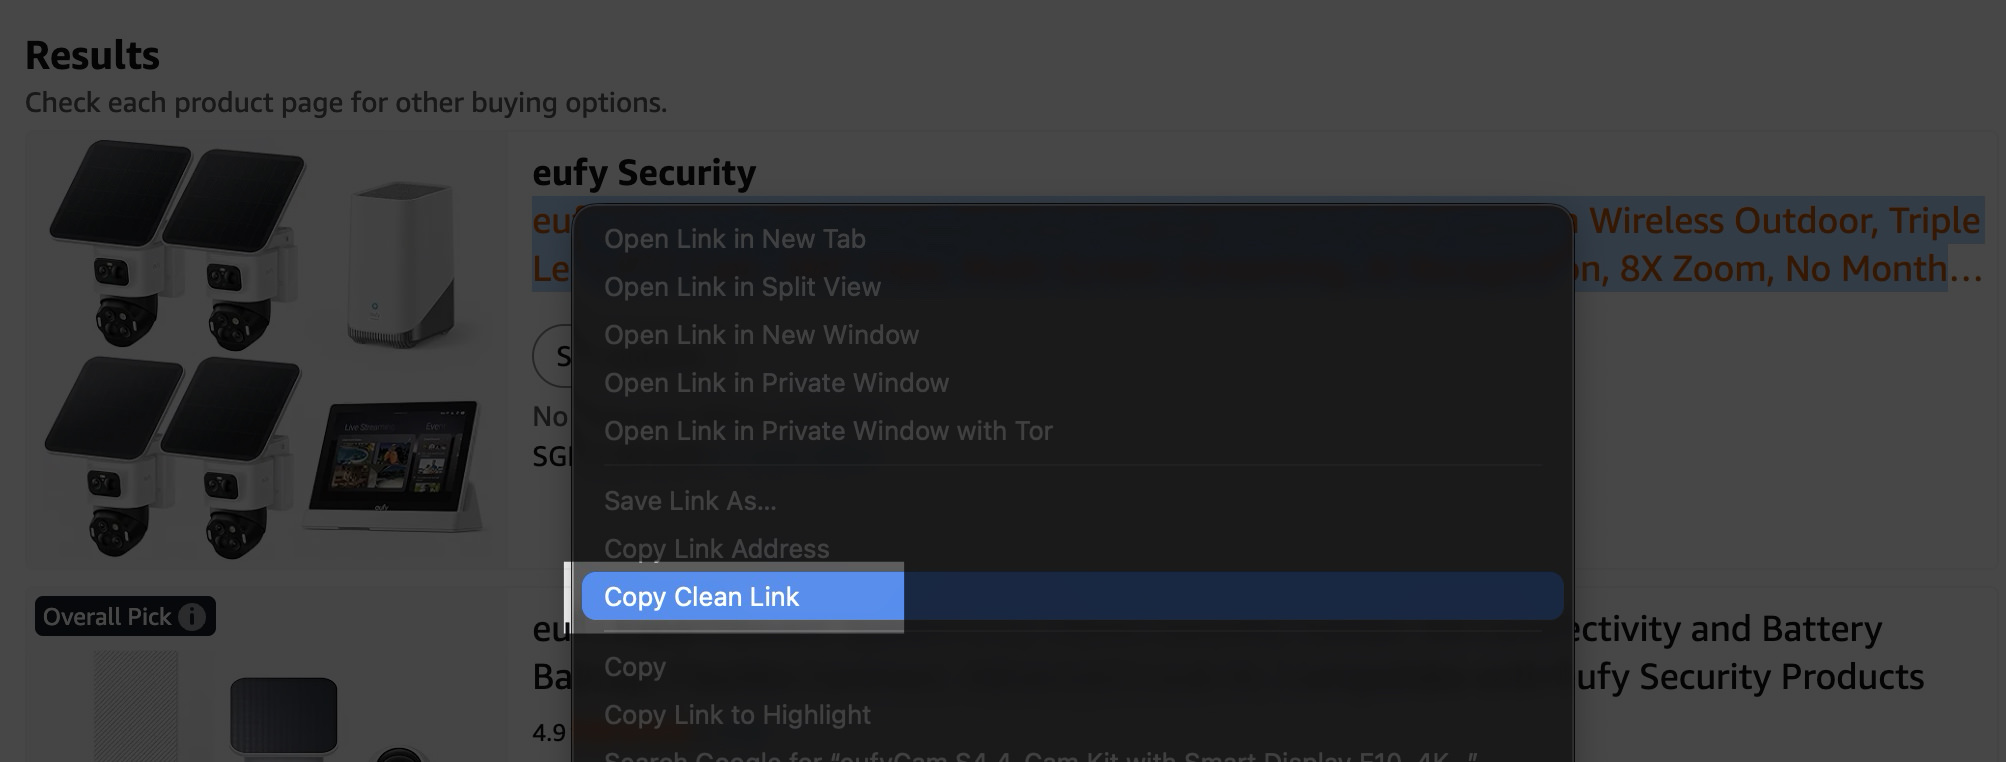The height and width of the screenshot is (762, 2006).
Task: Choose "Open Link in Private Window with Tor"
Action: tap(828, 431)
